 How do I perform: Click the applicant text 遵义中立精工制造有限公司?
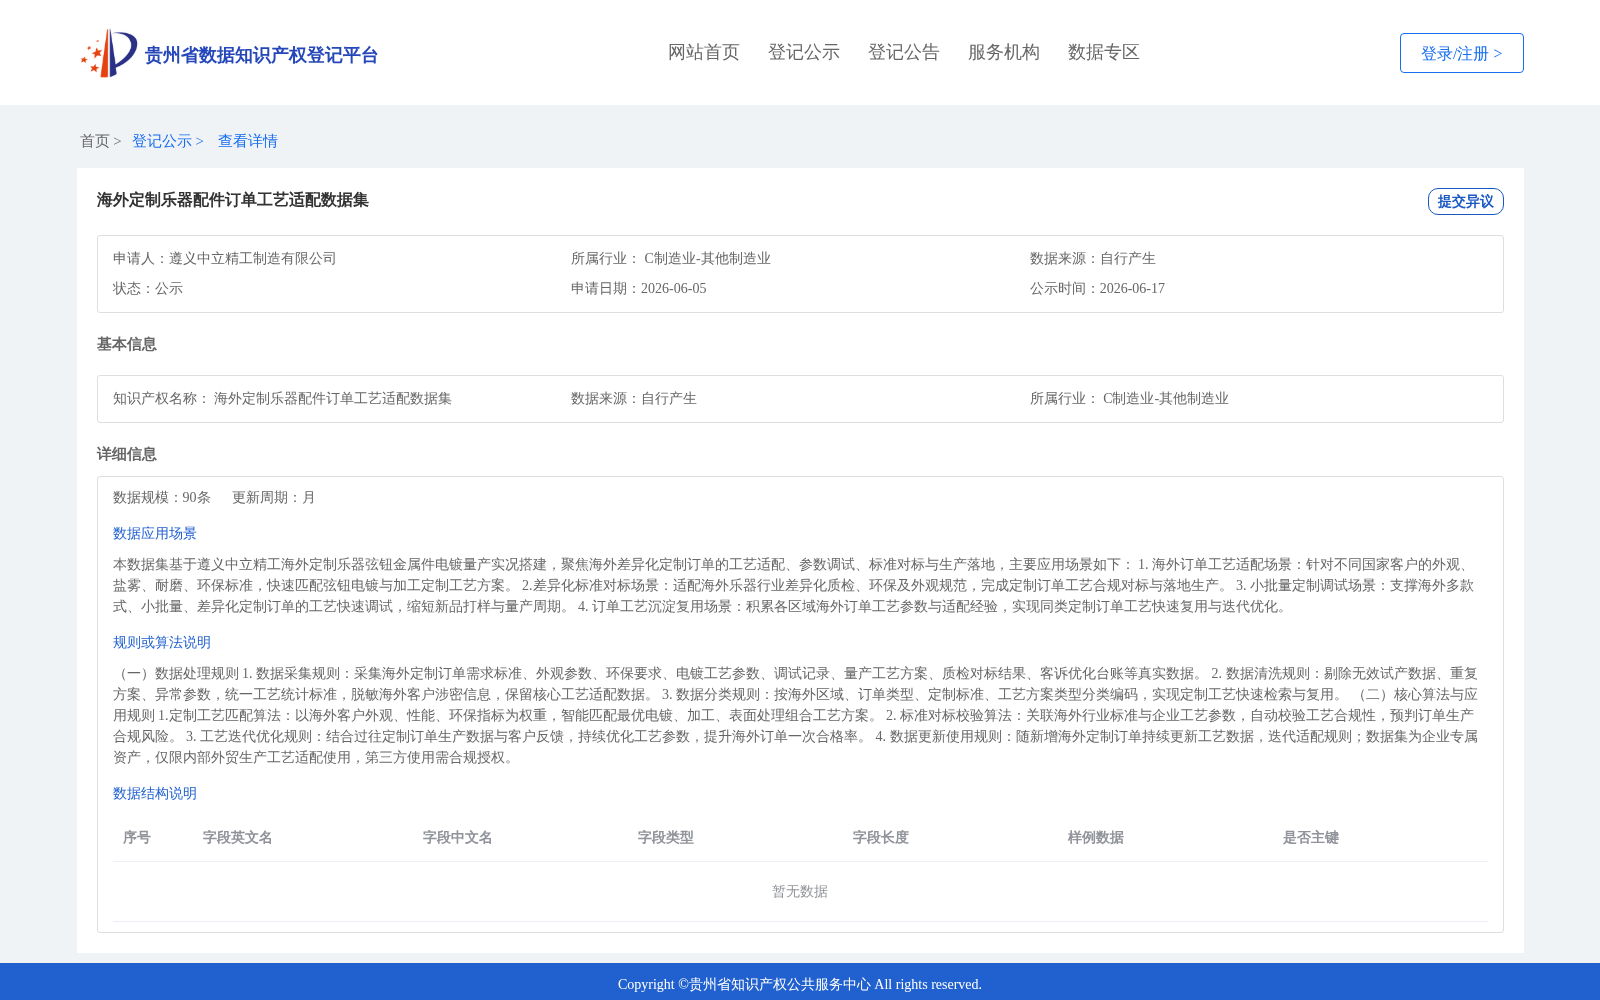tap(253, 258)
